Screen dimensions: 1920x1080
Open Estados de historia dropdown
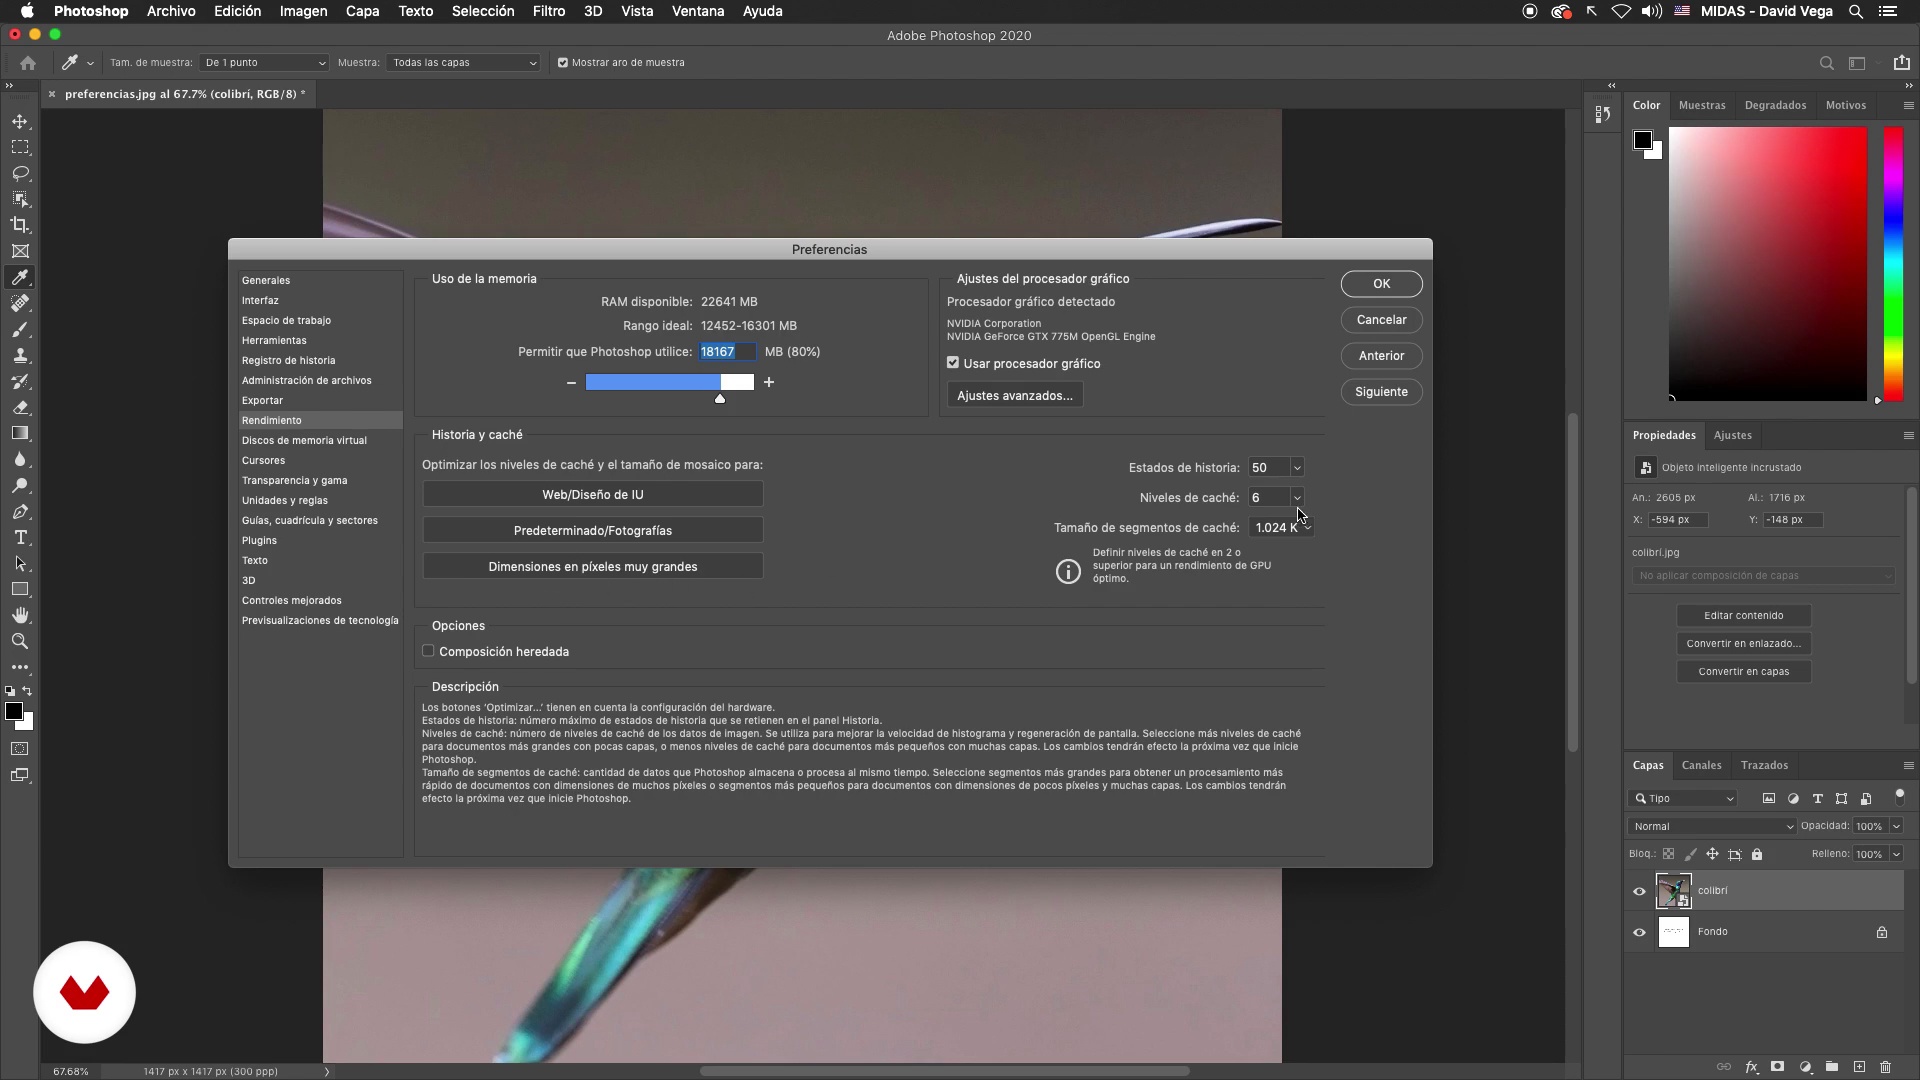coord(1297,468)
